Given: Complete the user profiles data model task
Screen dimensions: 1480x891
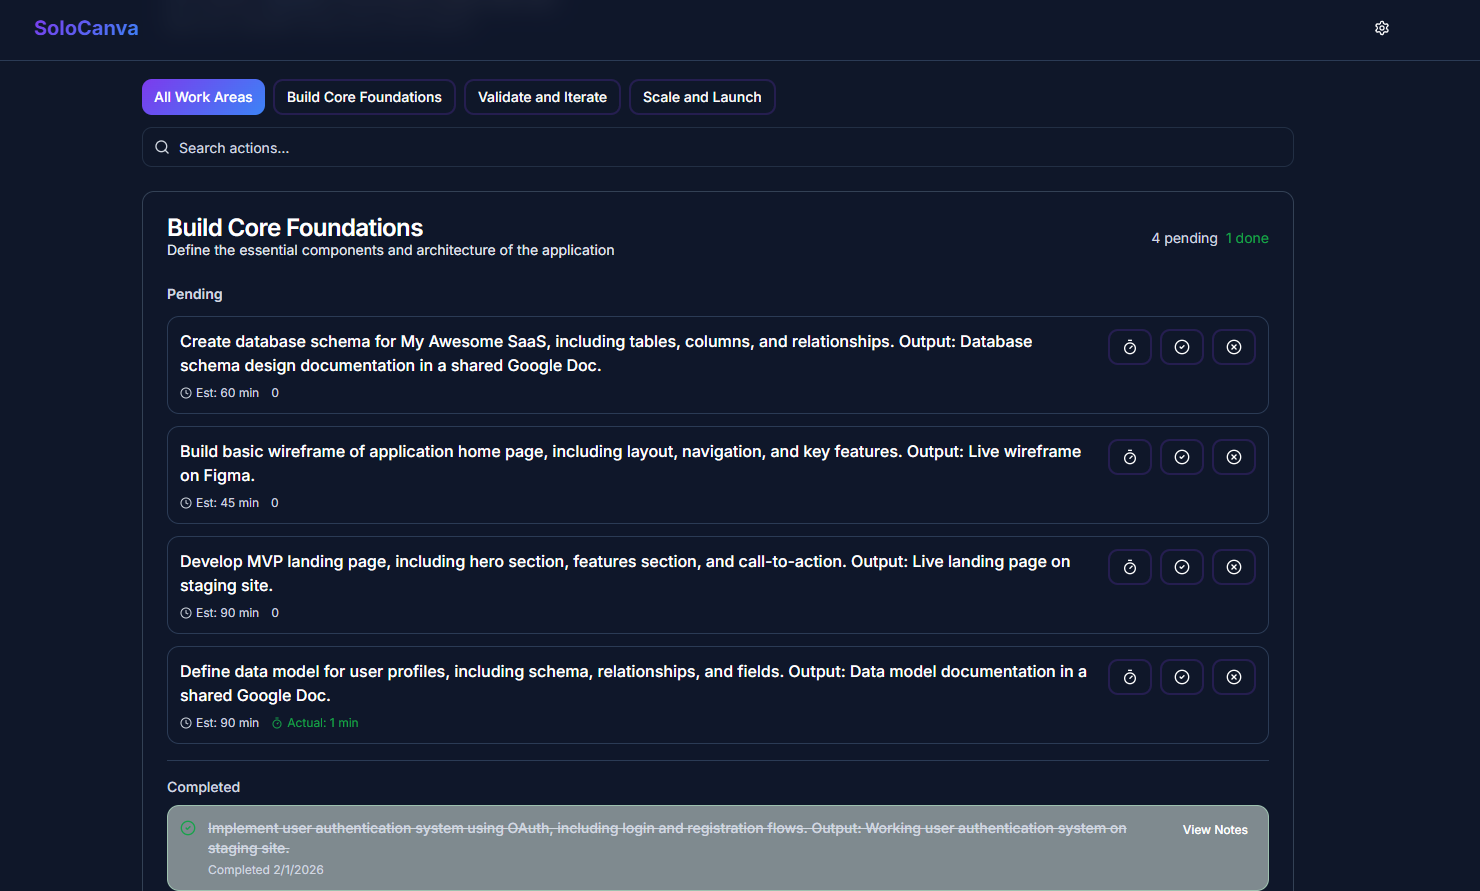Looking at the screenshot, I should coord(1181,677).
